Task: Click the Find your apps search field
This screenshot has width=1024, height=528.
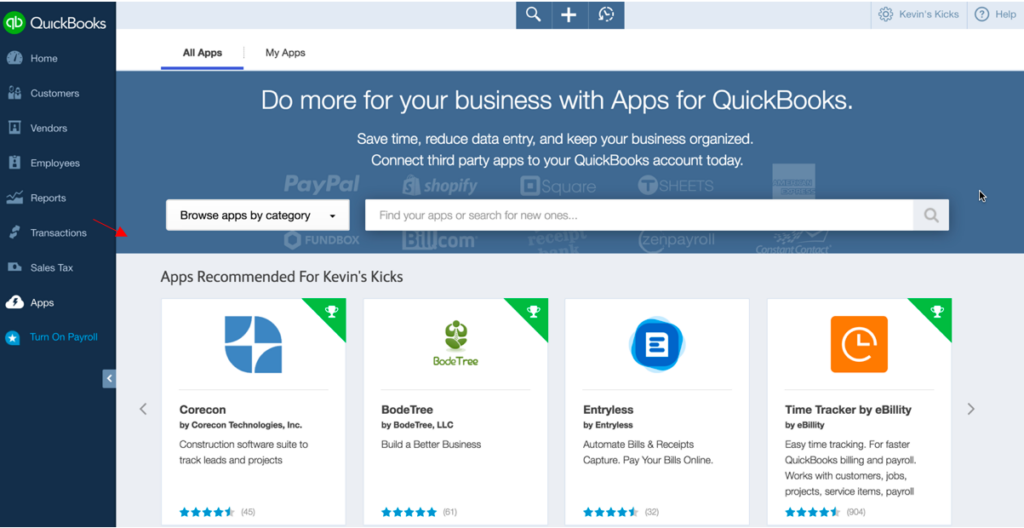Action: point(639,215)
